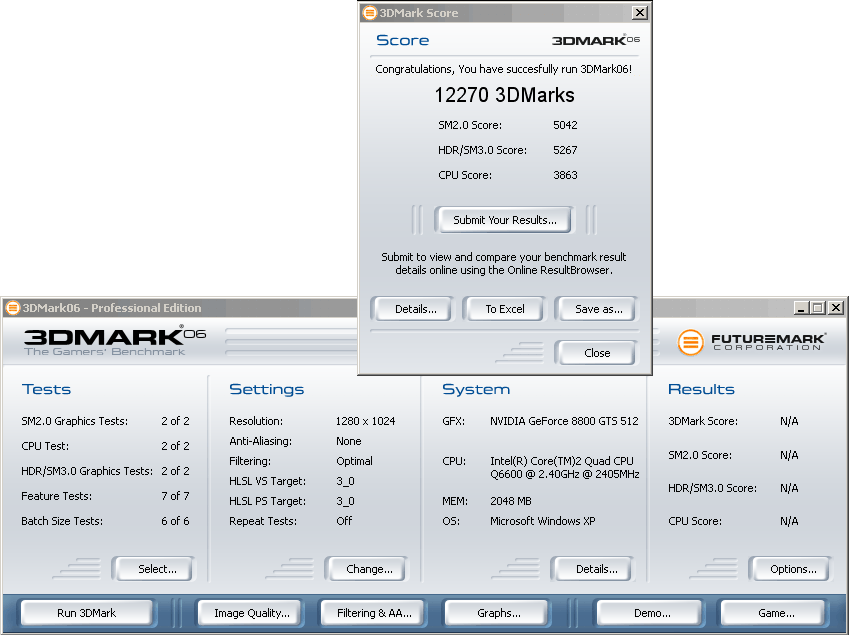
Task: Open Select under the Tests section
Action: (x=156, y=569)
